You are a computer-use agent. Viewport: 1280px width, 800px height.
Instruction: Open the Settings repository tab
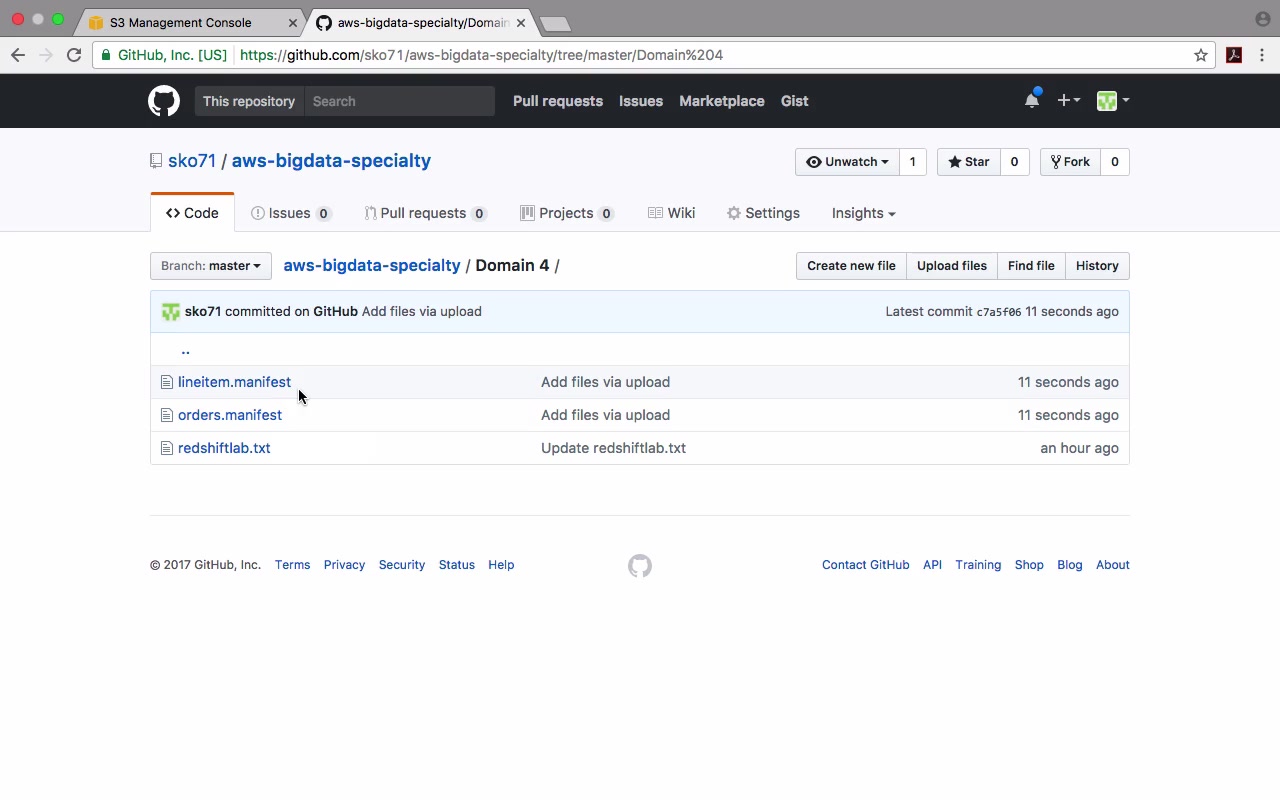click(x=763, y=213)
